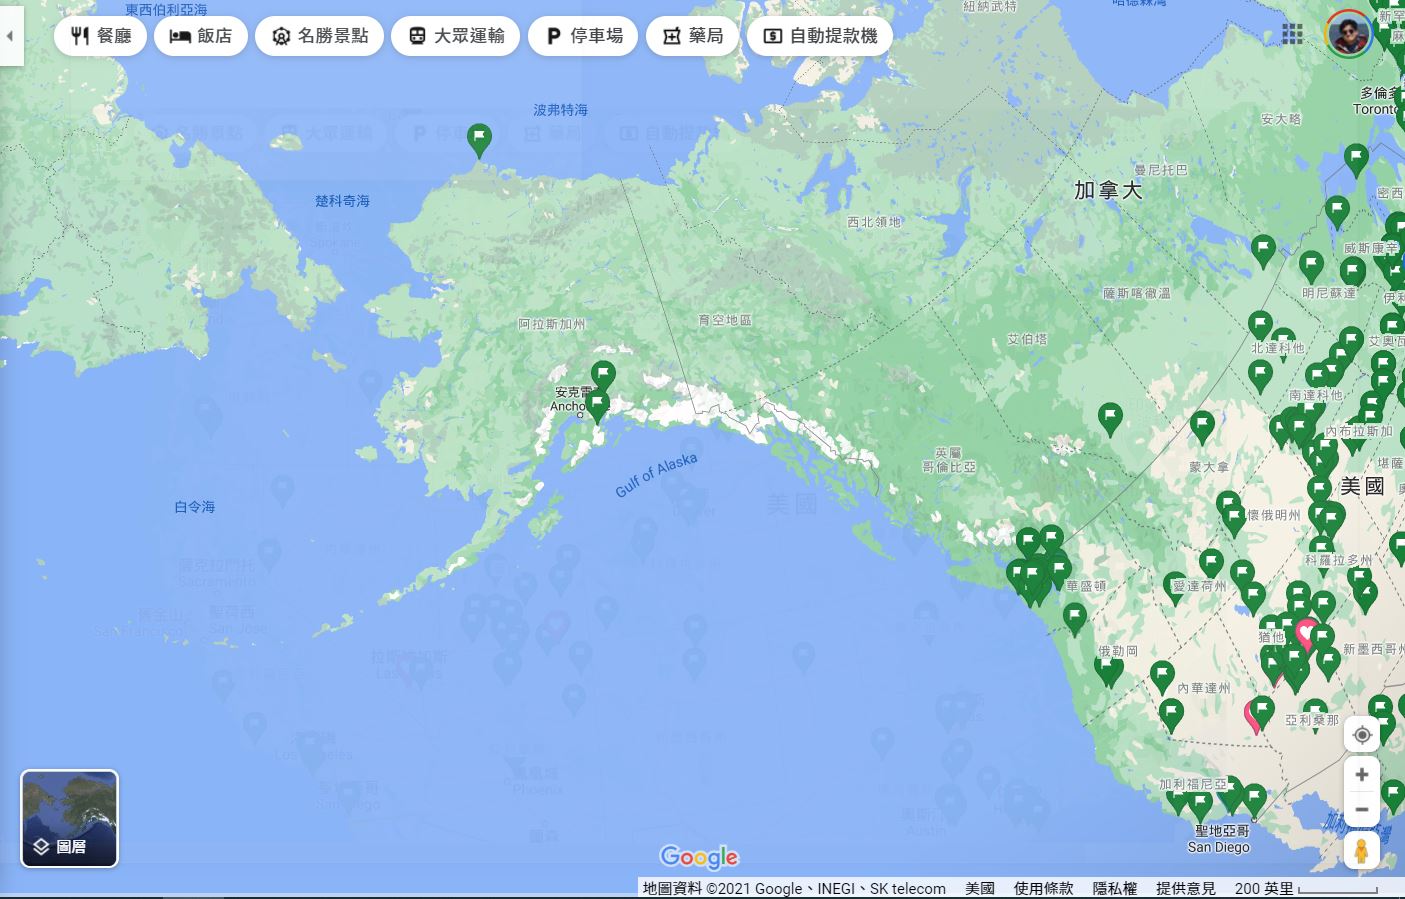1405x899 pixels.
Task: Zoom in with the plus button
Action: [x=1361, y=775]
